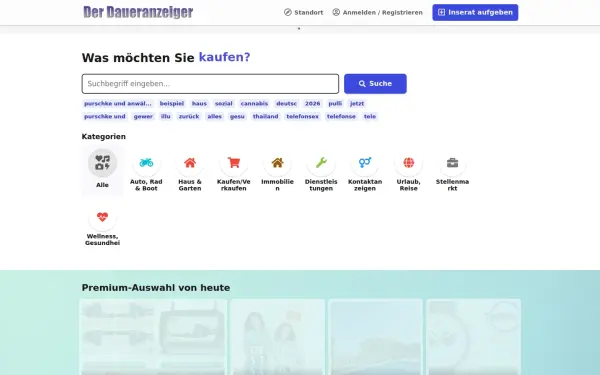Screen dimensions: 600x375
Task: Click the user profile icon by Anmelden
Action: (x=336, y=12)
